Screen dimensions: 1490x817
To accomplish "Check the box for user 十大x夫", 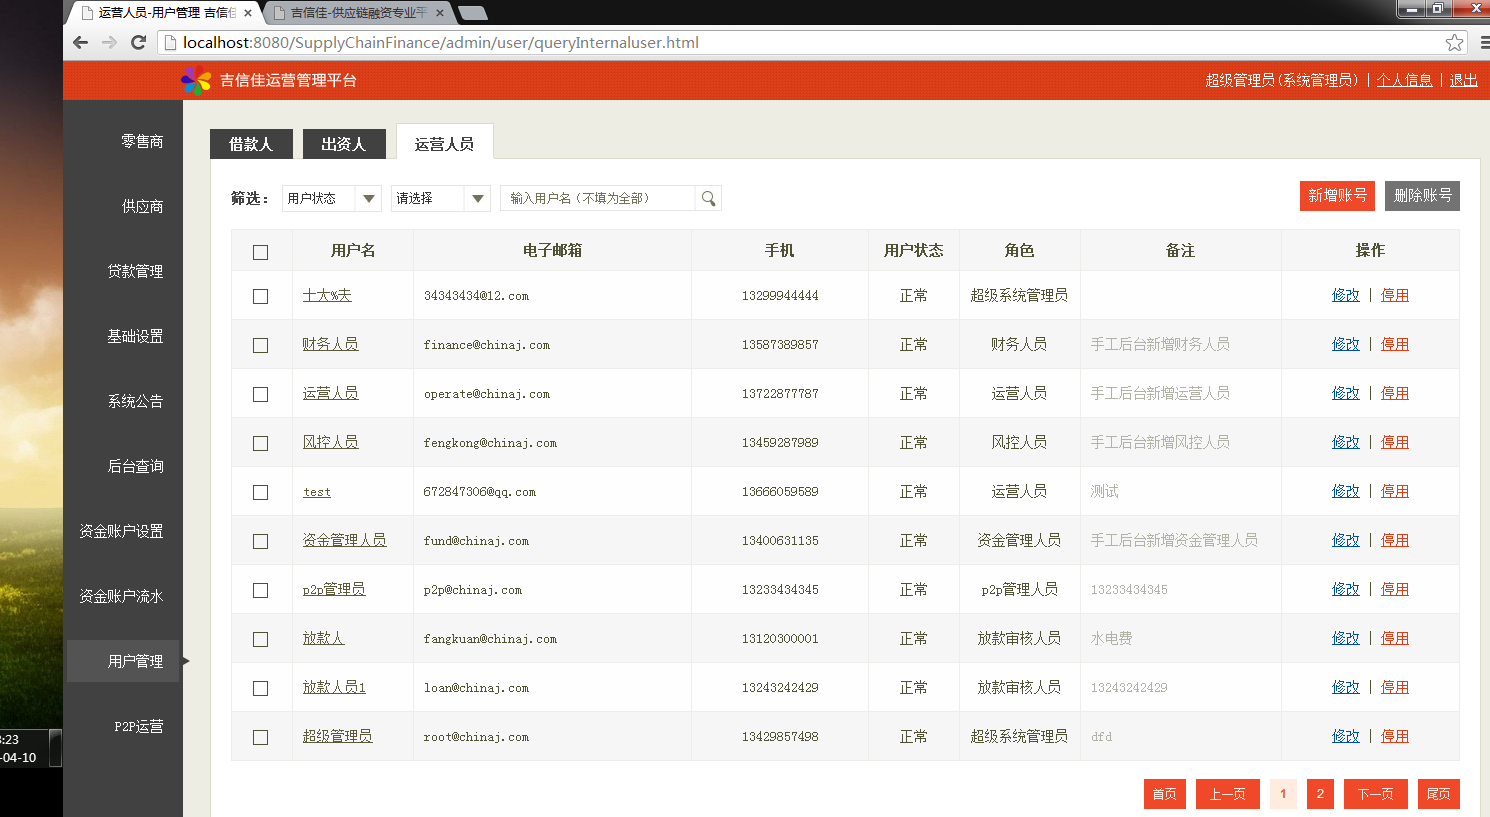I will 261,296.
